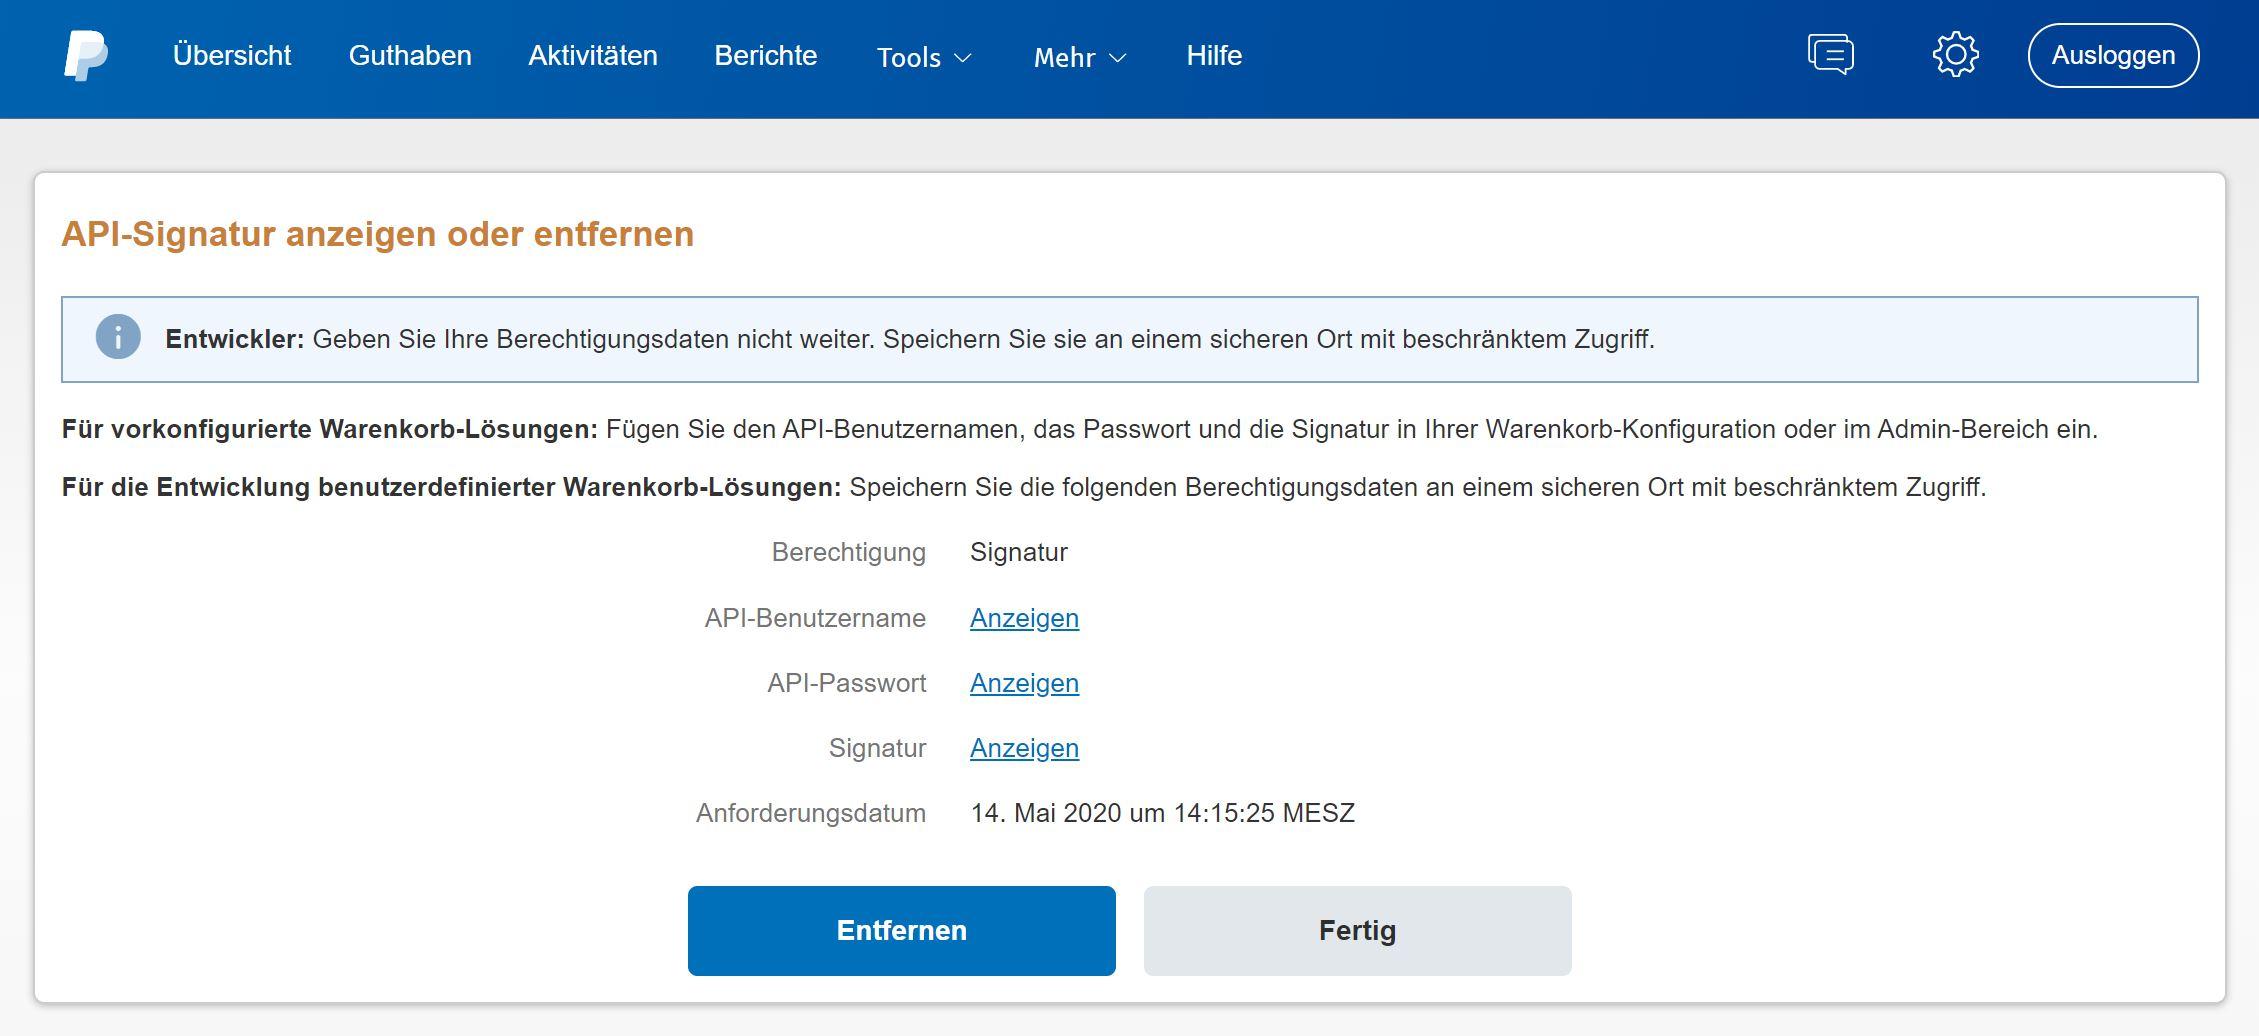This screenshot has width=2259, height=1036.
Task: Click the 'API-Benutzername' label
Action: pos(815,618)
